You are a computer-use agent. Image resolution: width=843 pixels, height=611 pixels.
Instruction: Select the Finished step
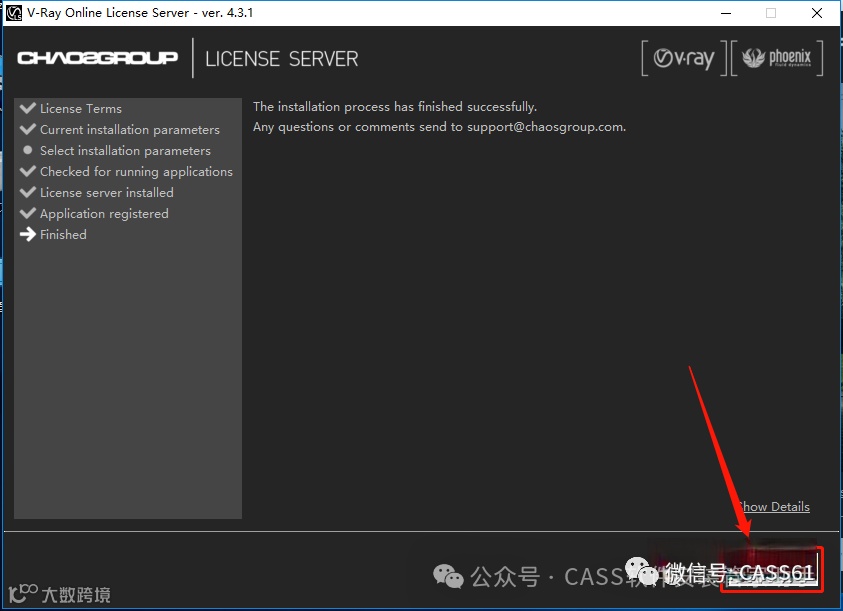coord(63,235)
